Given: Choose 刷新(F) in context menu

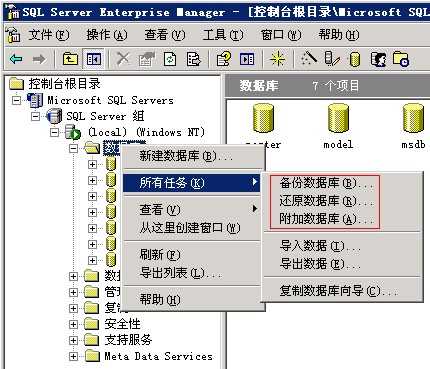Looking at the screenshot, I should click(x=191, y=255).
